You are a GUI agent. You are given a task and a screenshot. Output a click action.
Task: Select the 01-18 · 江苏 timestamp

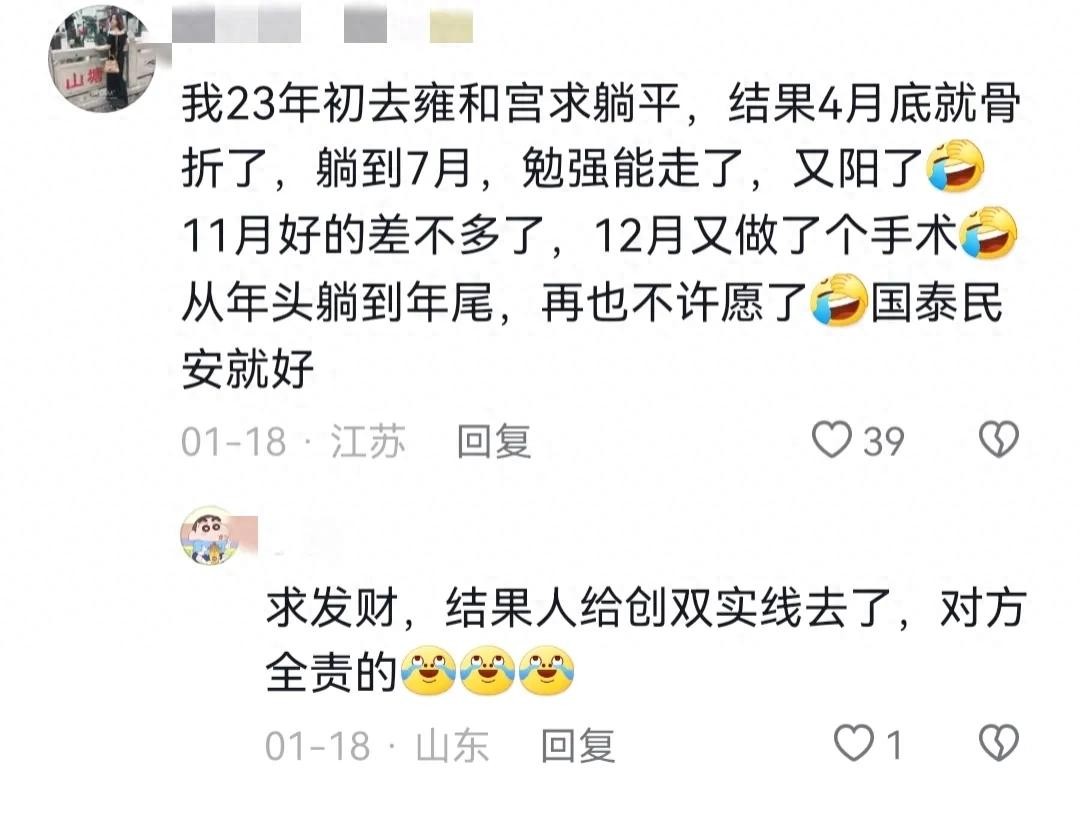293,441
